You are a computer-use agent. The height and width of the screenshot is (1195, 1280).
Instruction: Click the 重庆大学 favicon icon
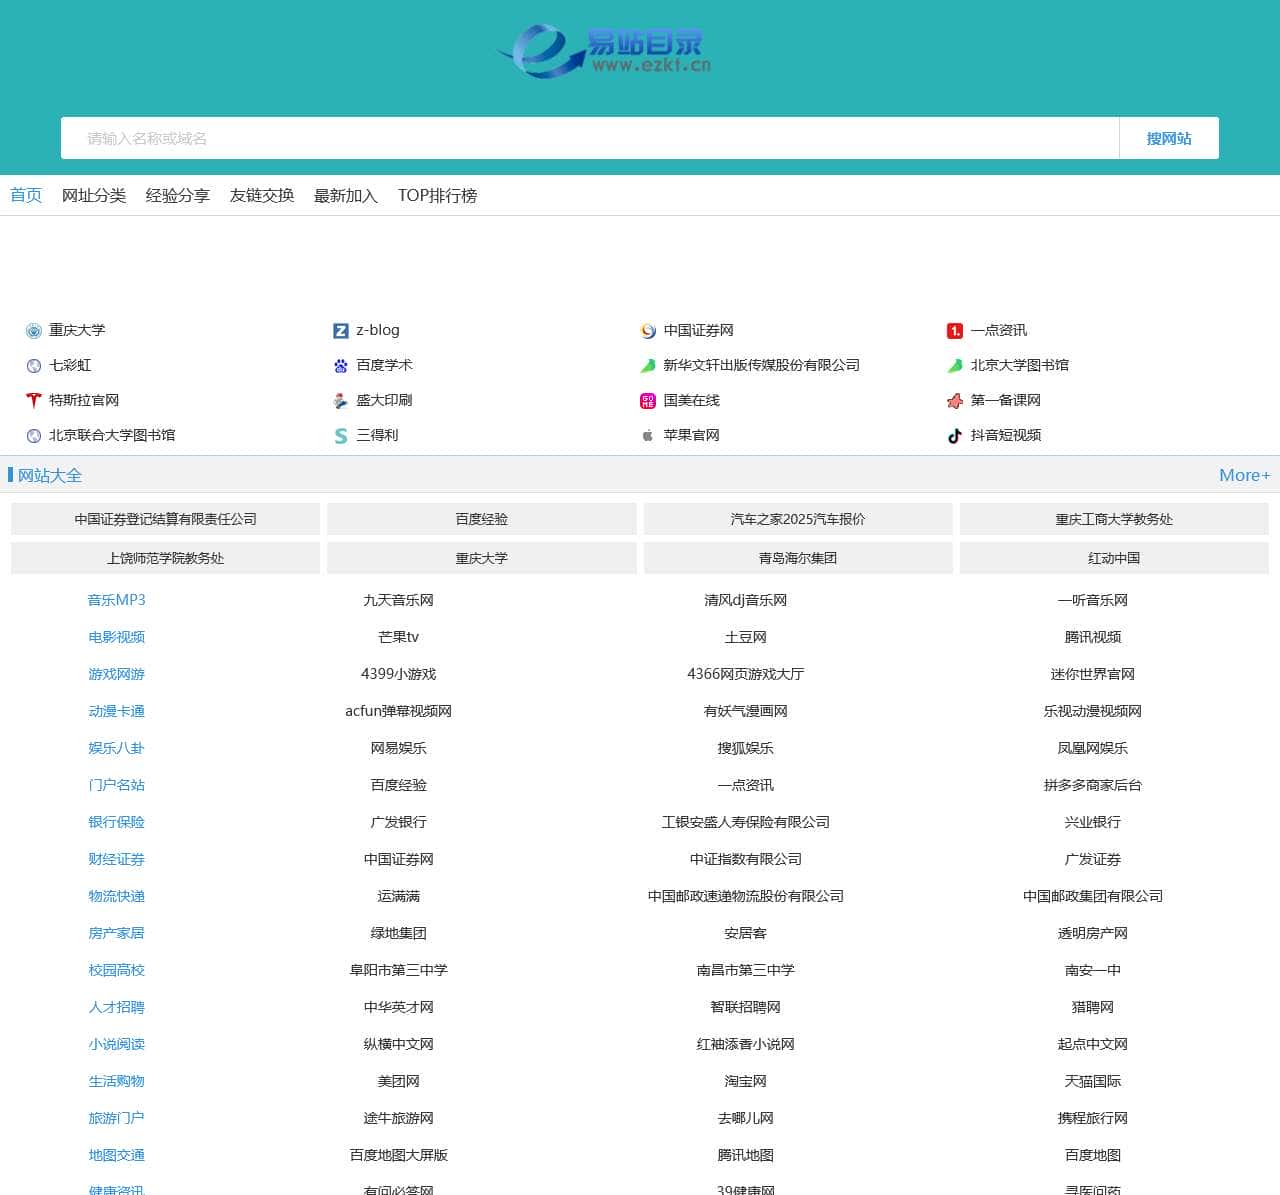[x=34, y=331]
